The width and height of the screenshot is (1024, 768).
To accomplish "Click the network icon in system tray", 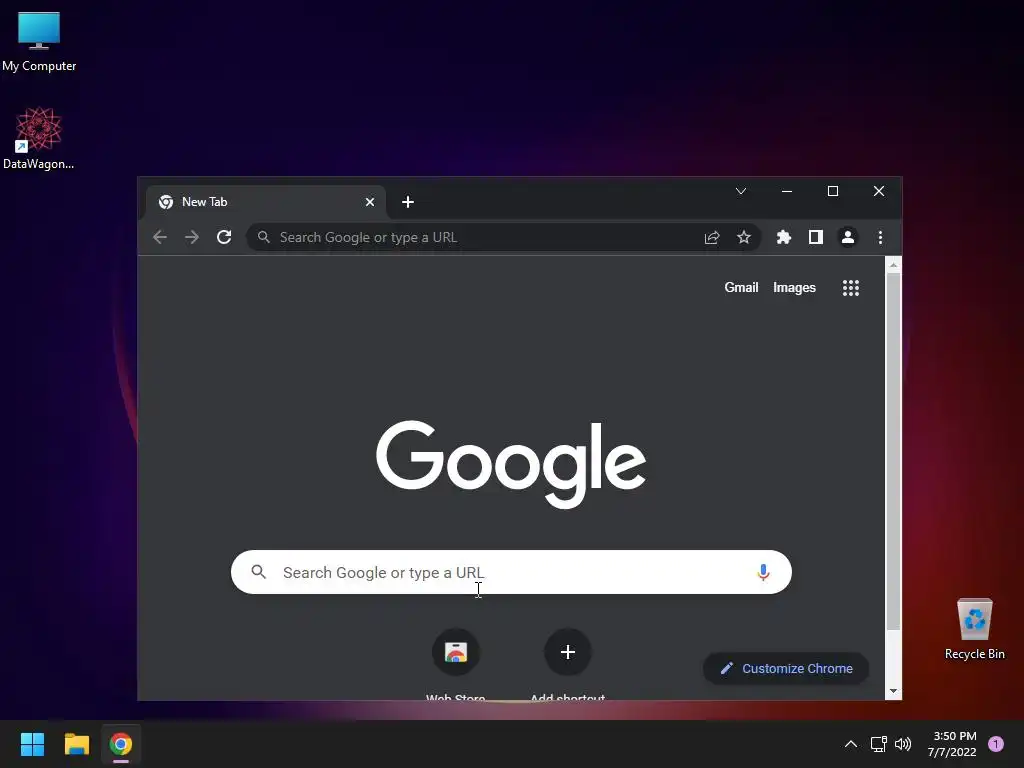I will [878, 744].
